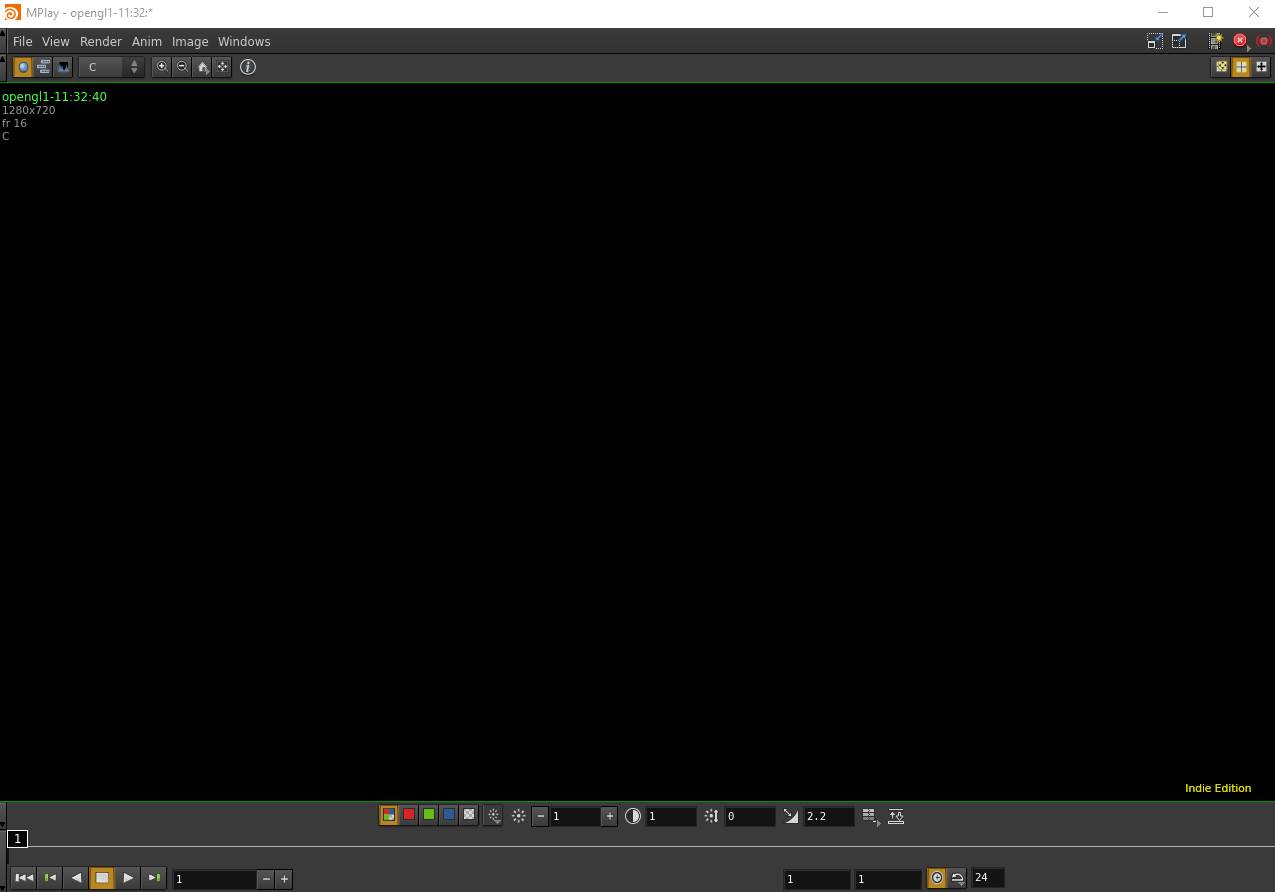Click the current frame number field
This screenshot has height=892, width=1275.
215,879
